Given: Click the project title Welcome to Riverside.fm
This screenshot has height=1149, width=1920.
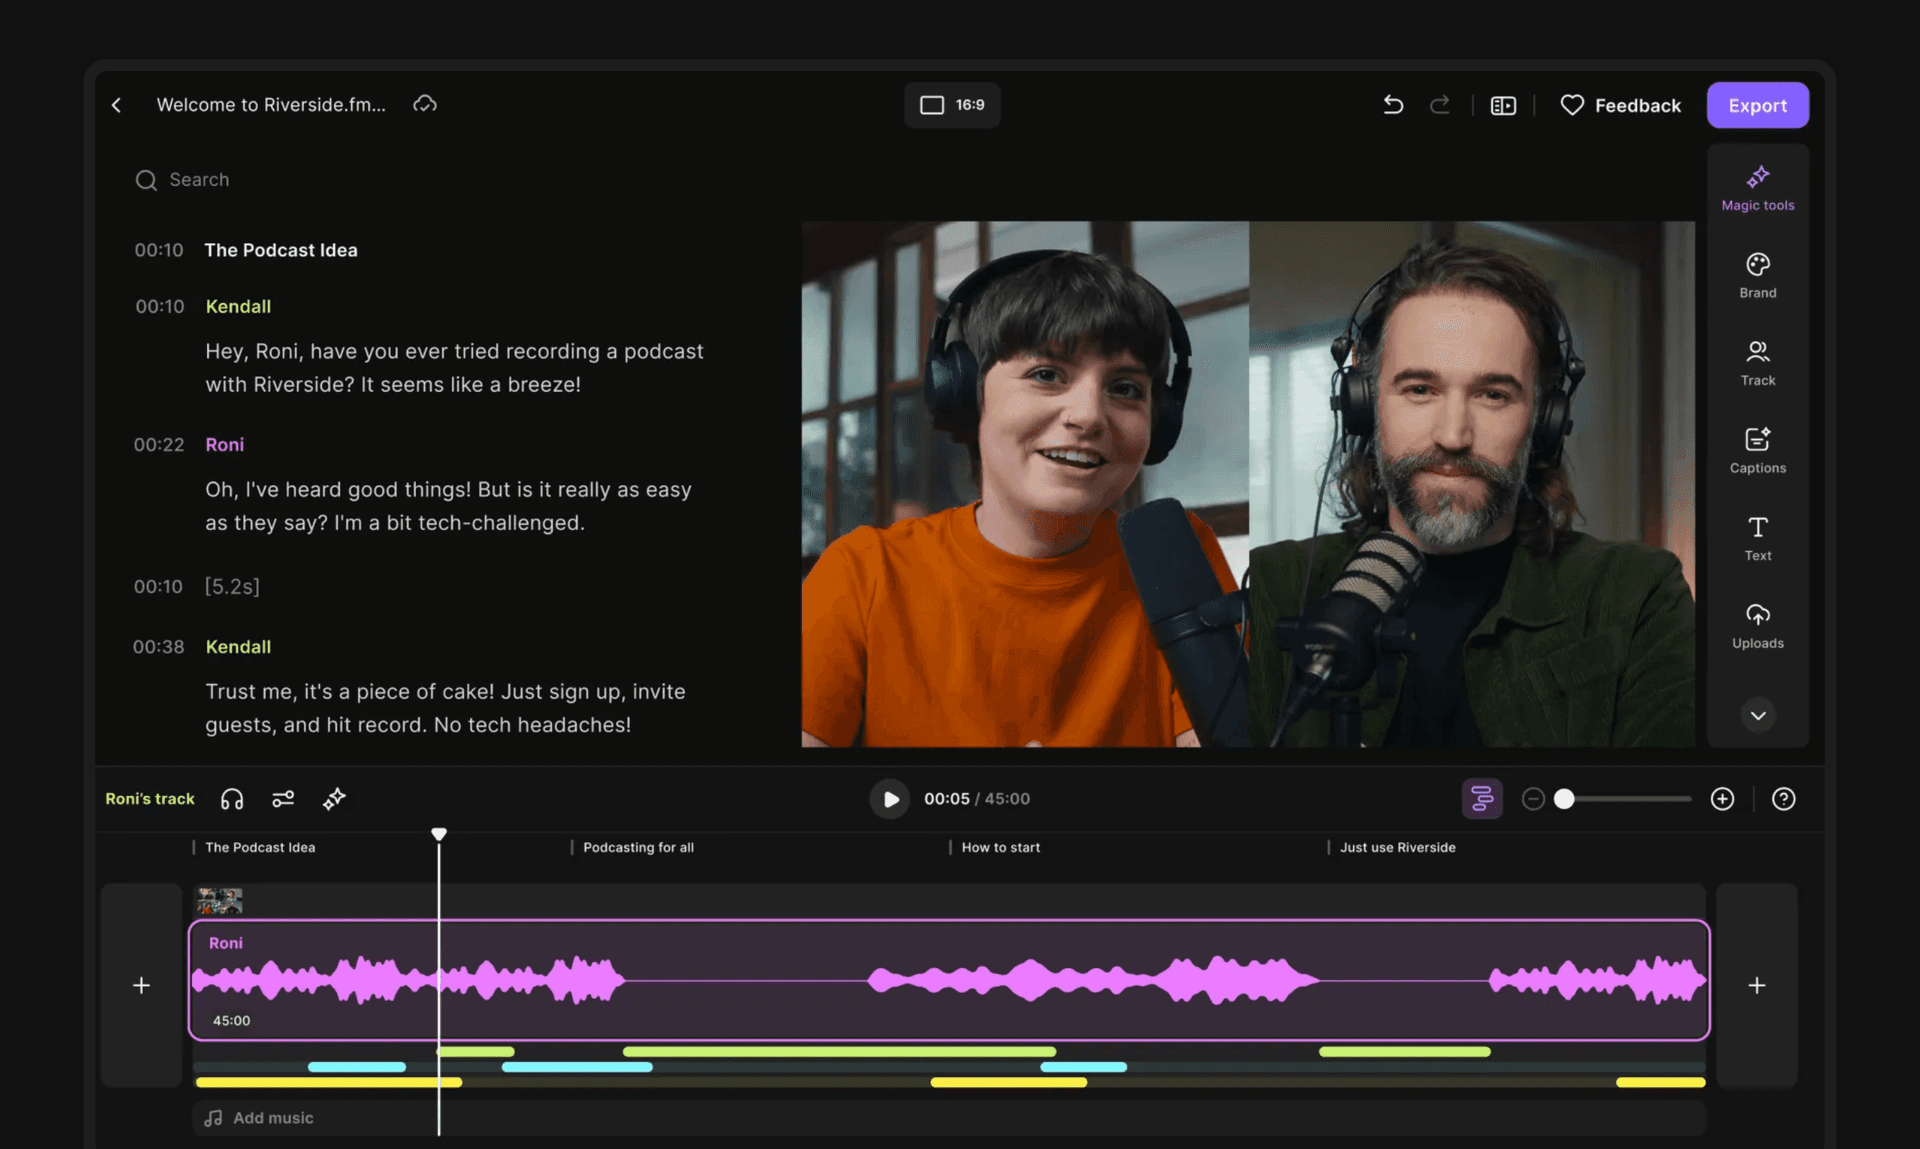Looking at the screenshot, I should (271, 105).
